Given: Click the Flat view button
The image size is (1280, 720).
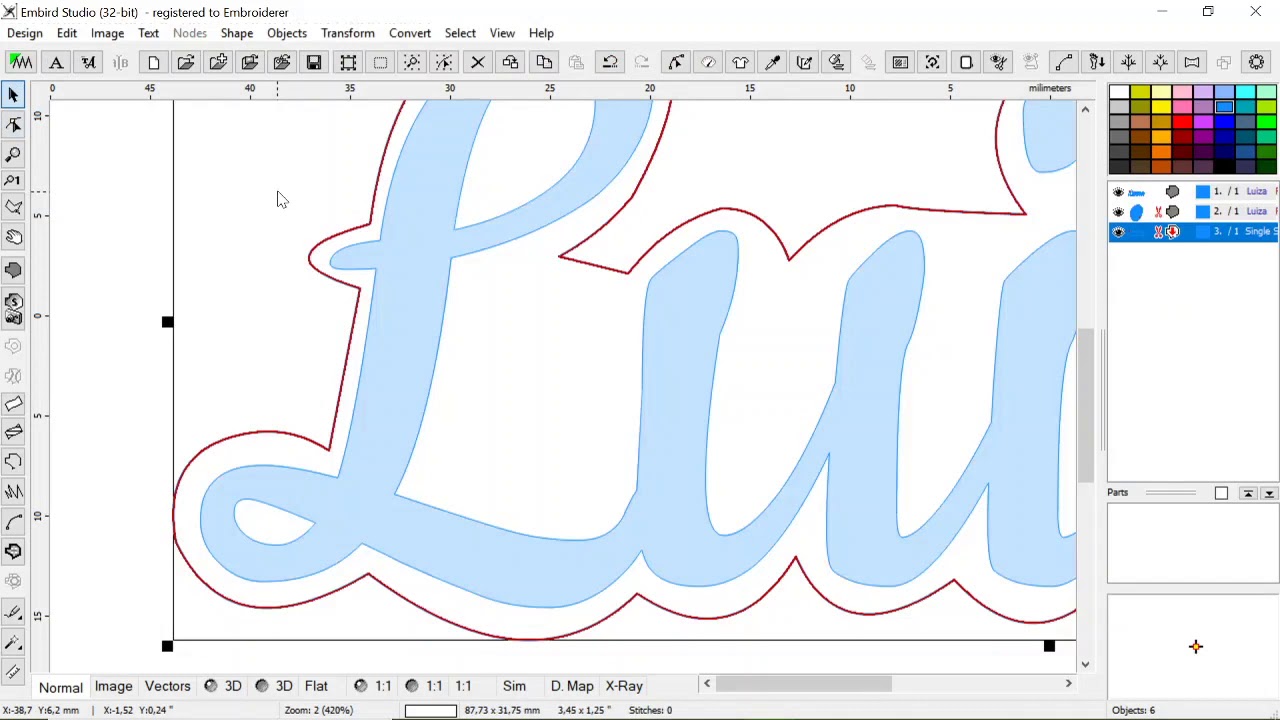Looking at the screenshot, I should [x=316, y=686].
